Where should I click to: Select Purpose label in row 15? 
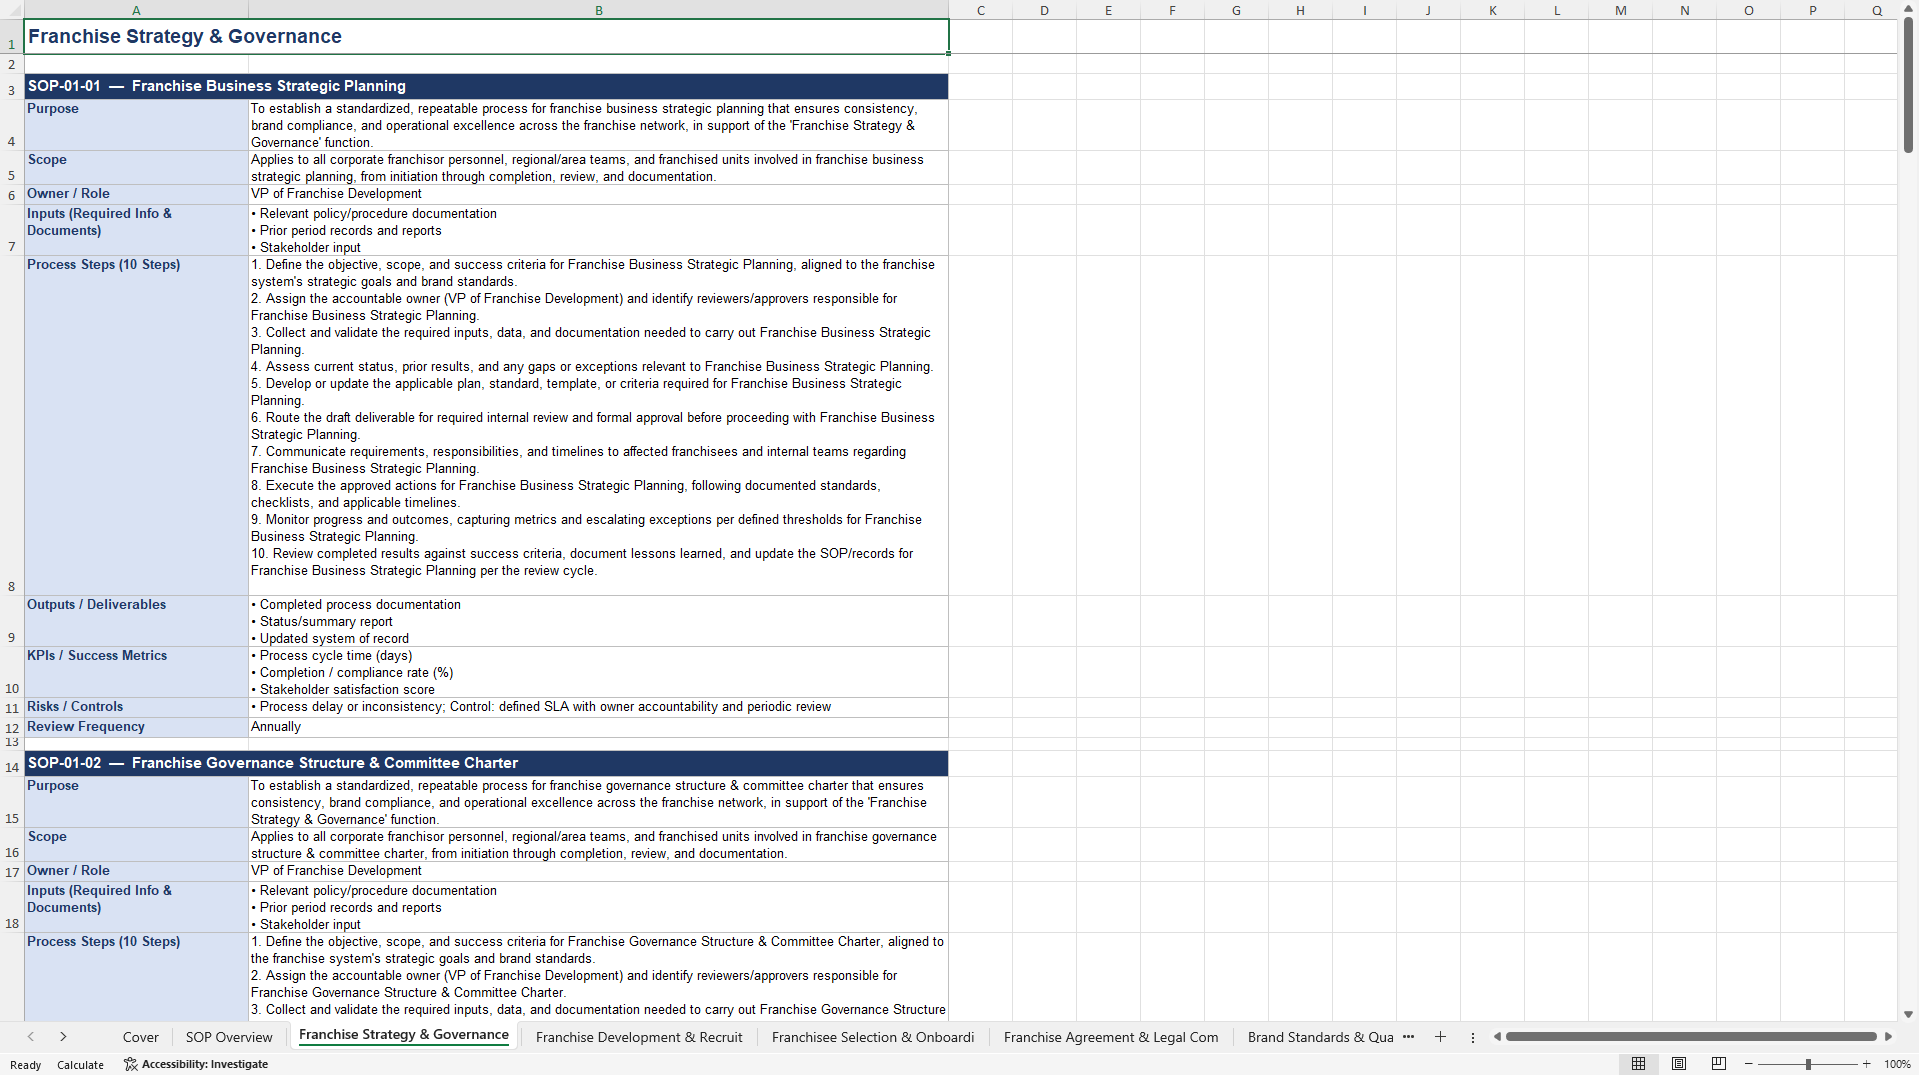tap(136, 802)
